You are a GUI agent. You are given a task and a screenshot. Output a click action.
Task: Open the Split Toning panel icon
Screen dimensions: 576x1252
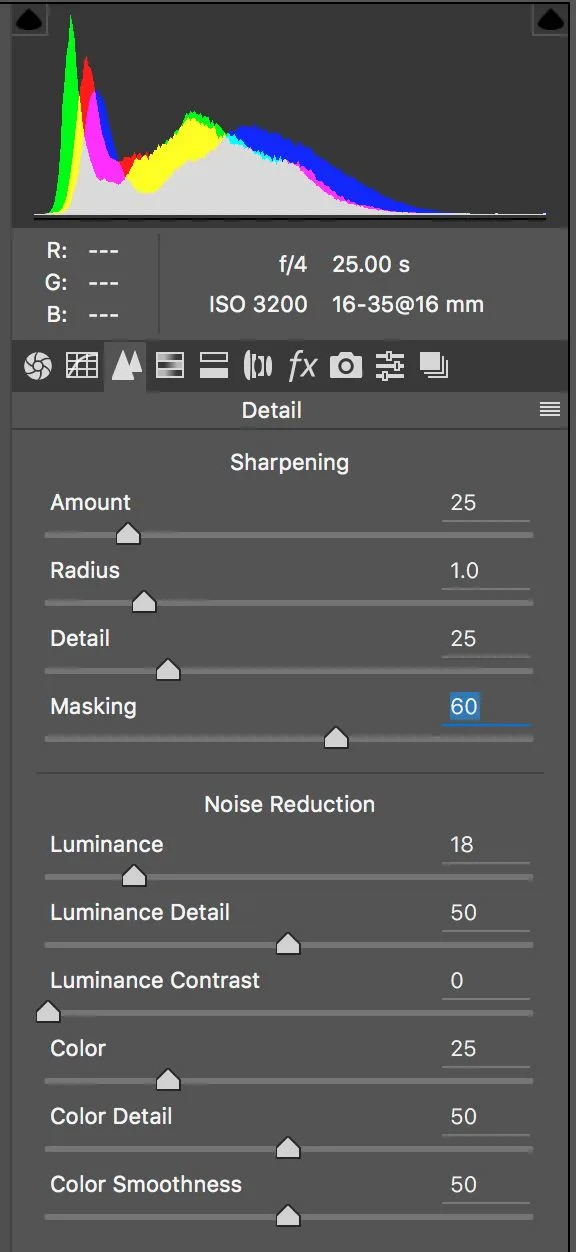coord(214,366)
